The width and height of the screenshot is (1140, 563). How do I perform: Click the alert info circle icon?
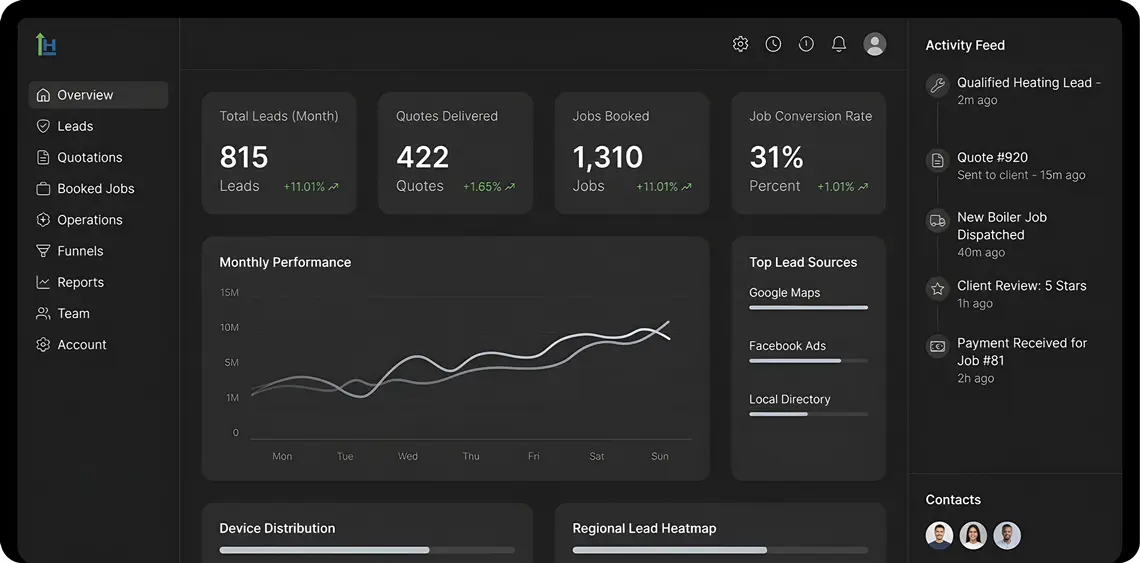[x=806, y=44]
